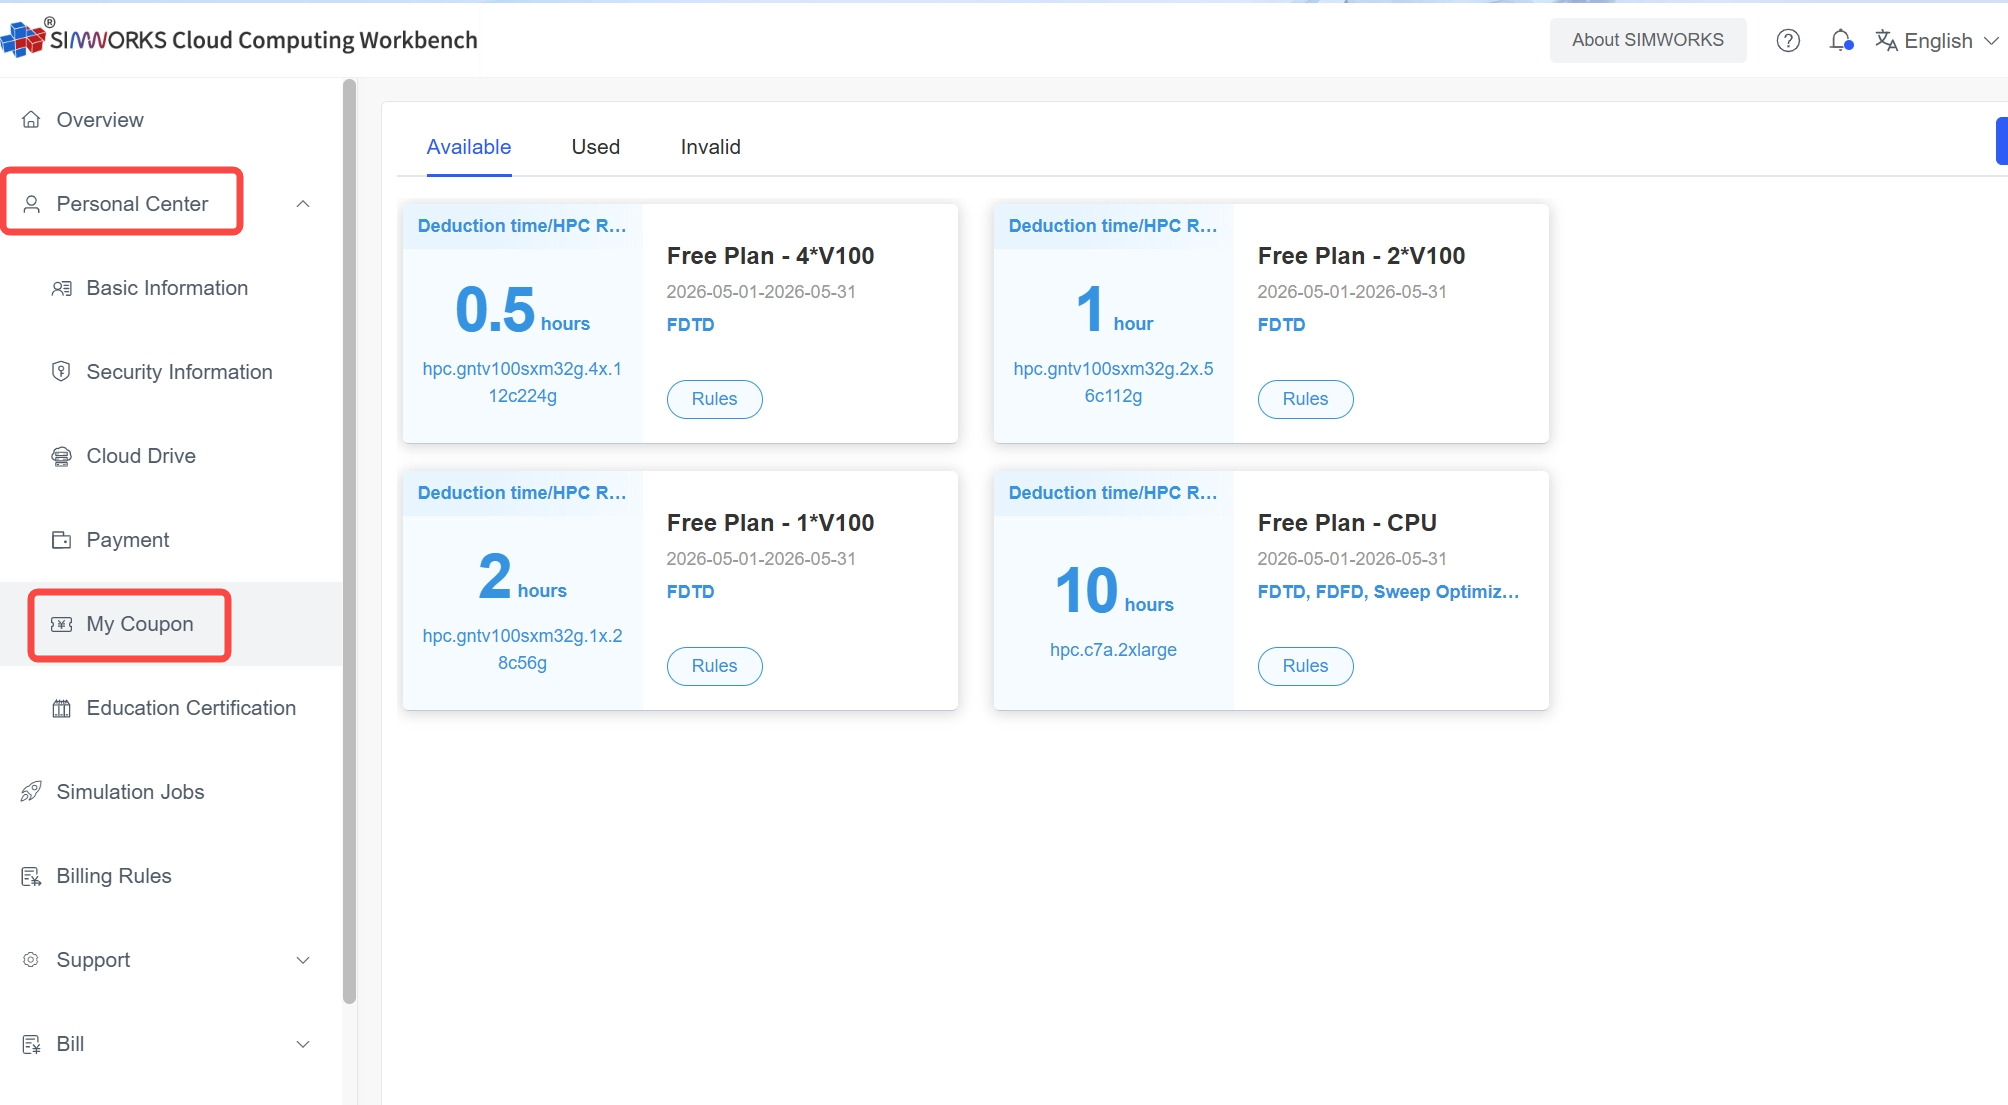Go to Cloud Drive
This screenshot has width=2008, height=1105.
click(171, 456)
